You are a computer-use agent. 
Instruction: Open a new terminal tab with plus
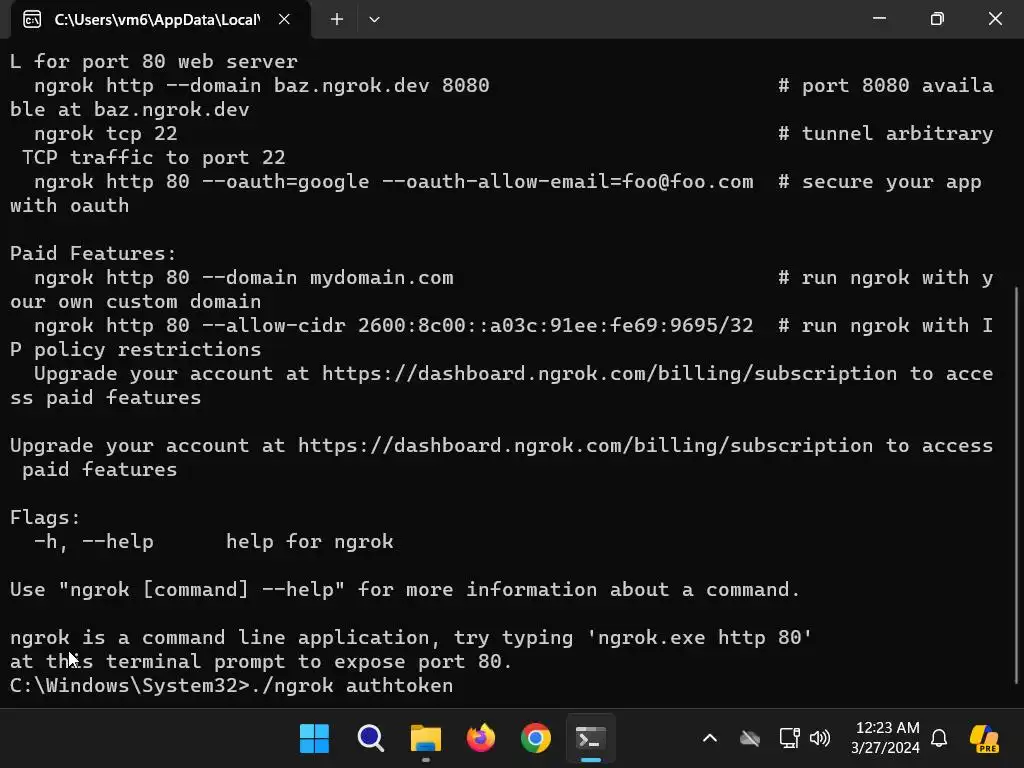(337, 20)
